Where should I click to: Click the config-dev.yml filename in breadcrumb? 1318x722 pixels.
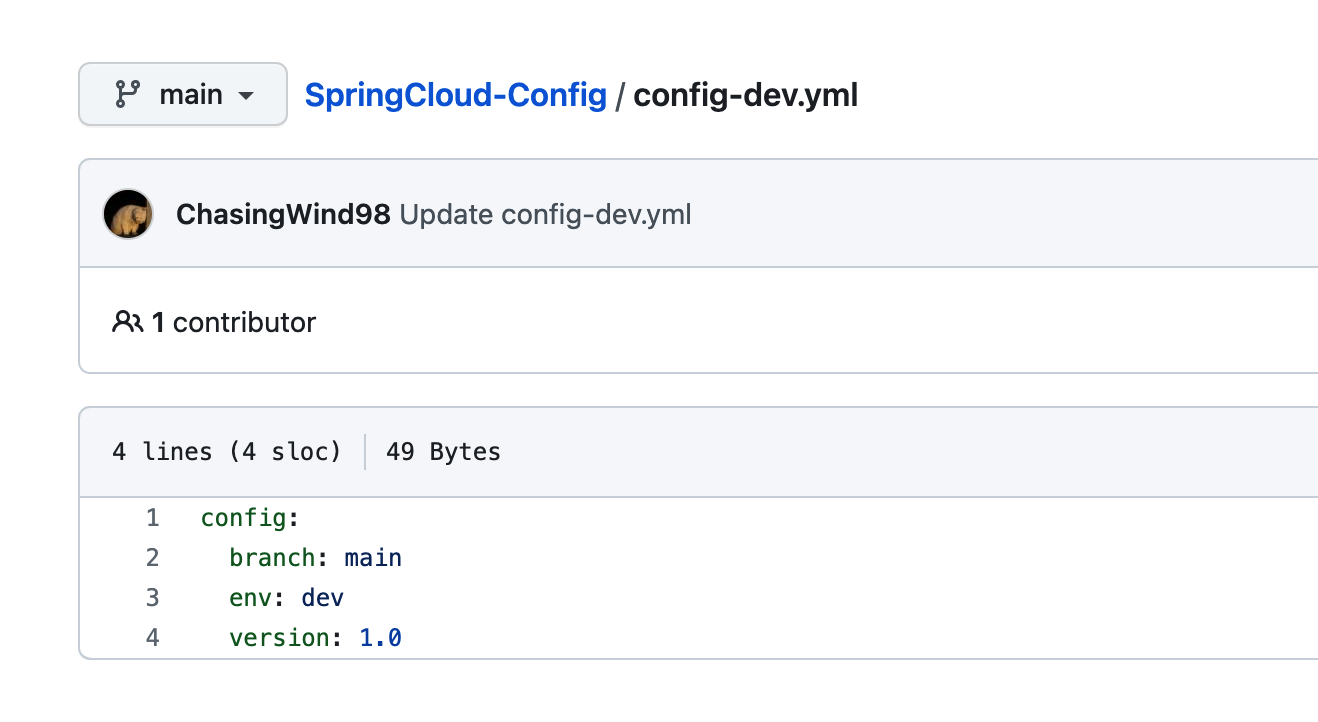pyautogui.click(x=745, y=95)
